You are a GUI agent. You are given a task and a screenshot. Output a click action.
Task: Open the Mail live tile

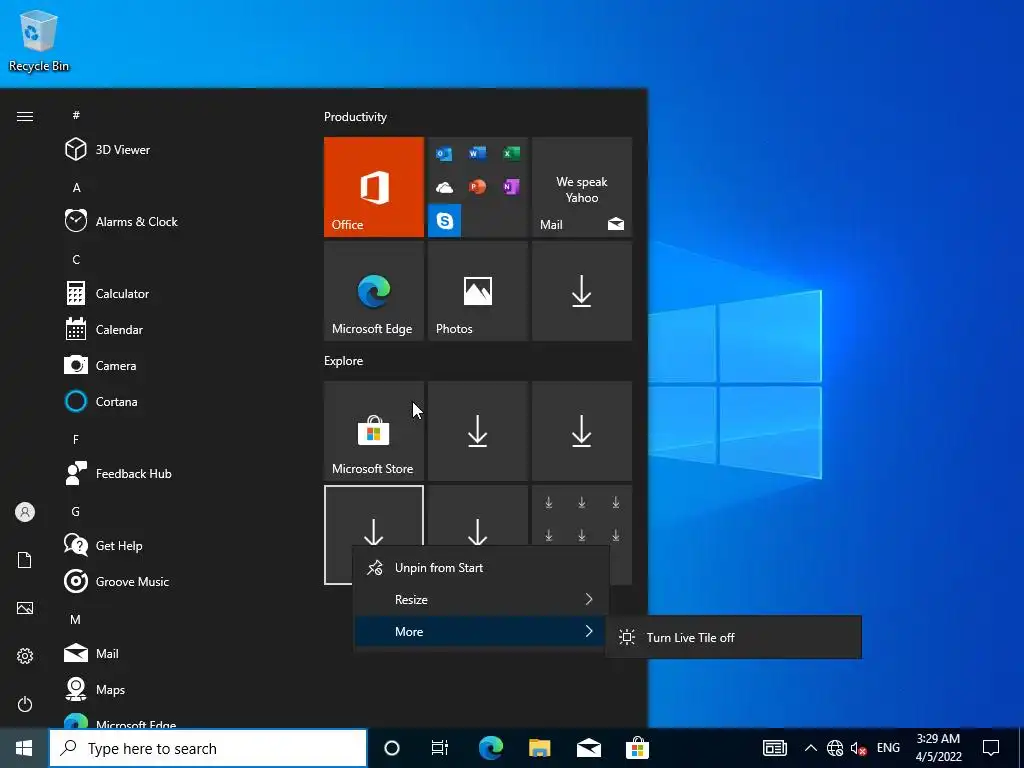click(x=582, y=187)
